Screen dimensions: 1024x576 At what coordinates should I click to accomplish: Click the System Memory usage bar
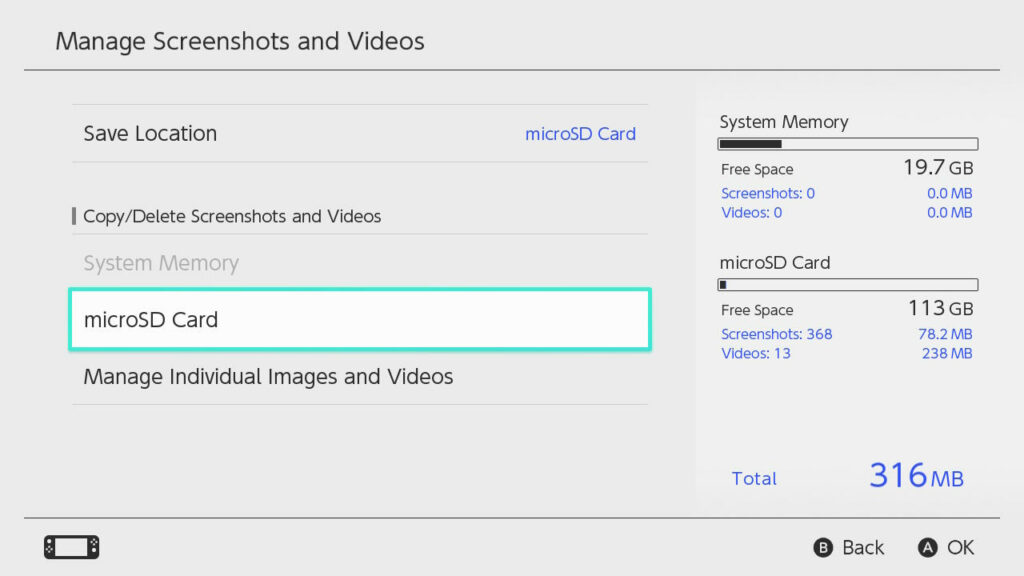click(x=848, y=144)
